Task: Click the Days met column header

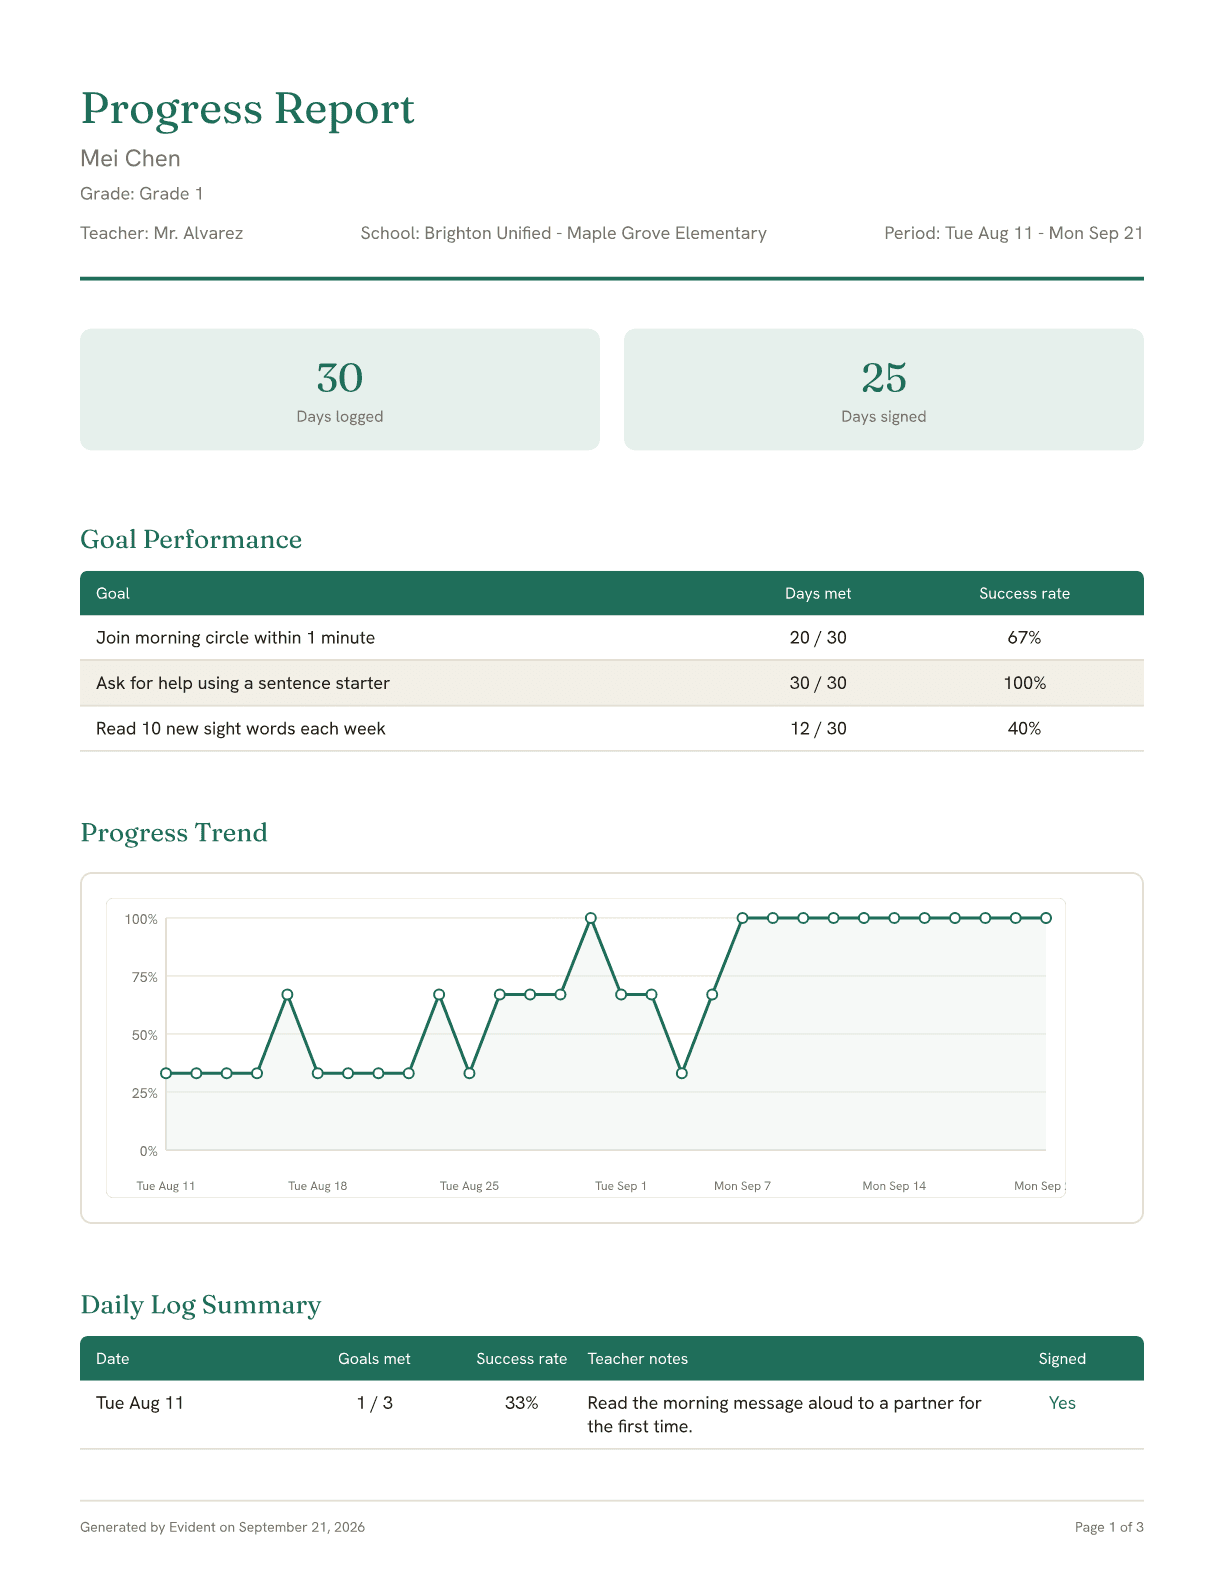Action: [x=818, y=593]
